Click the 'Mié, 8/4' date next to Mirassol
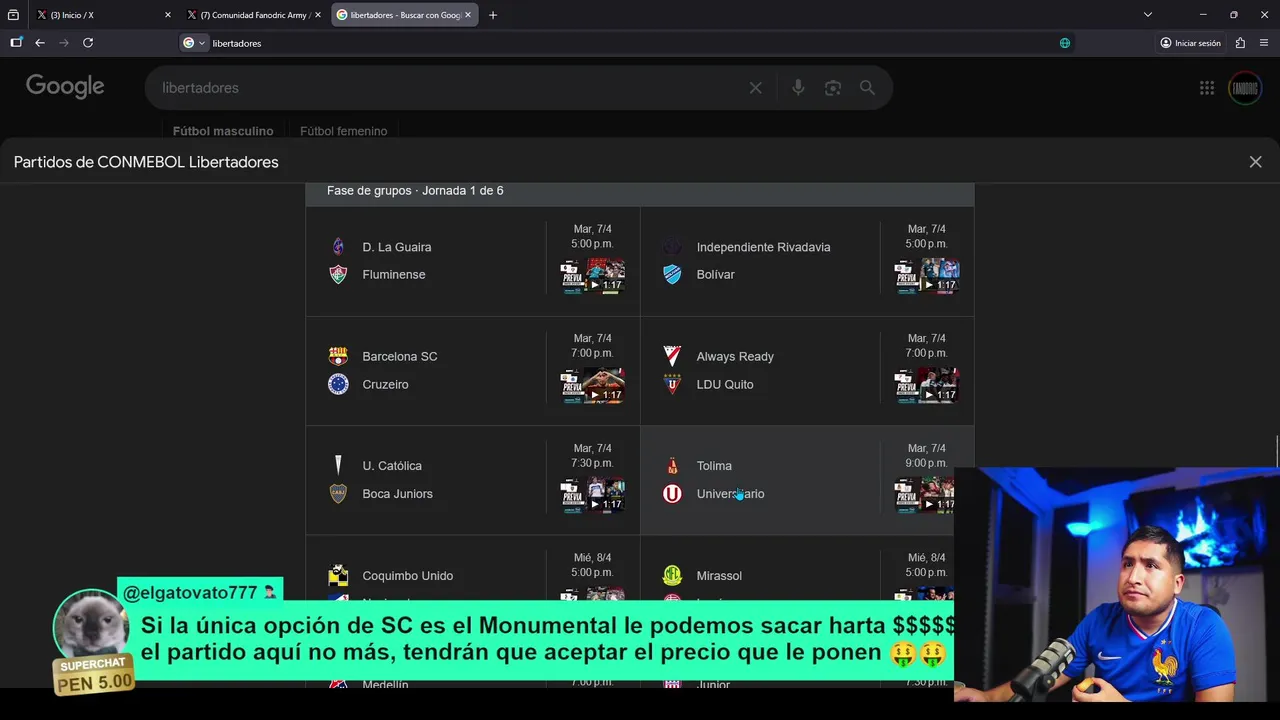Image resolution: width=1280 pixels, height=720 pixels. click(x=927, y=558)
